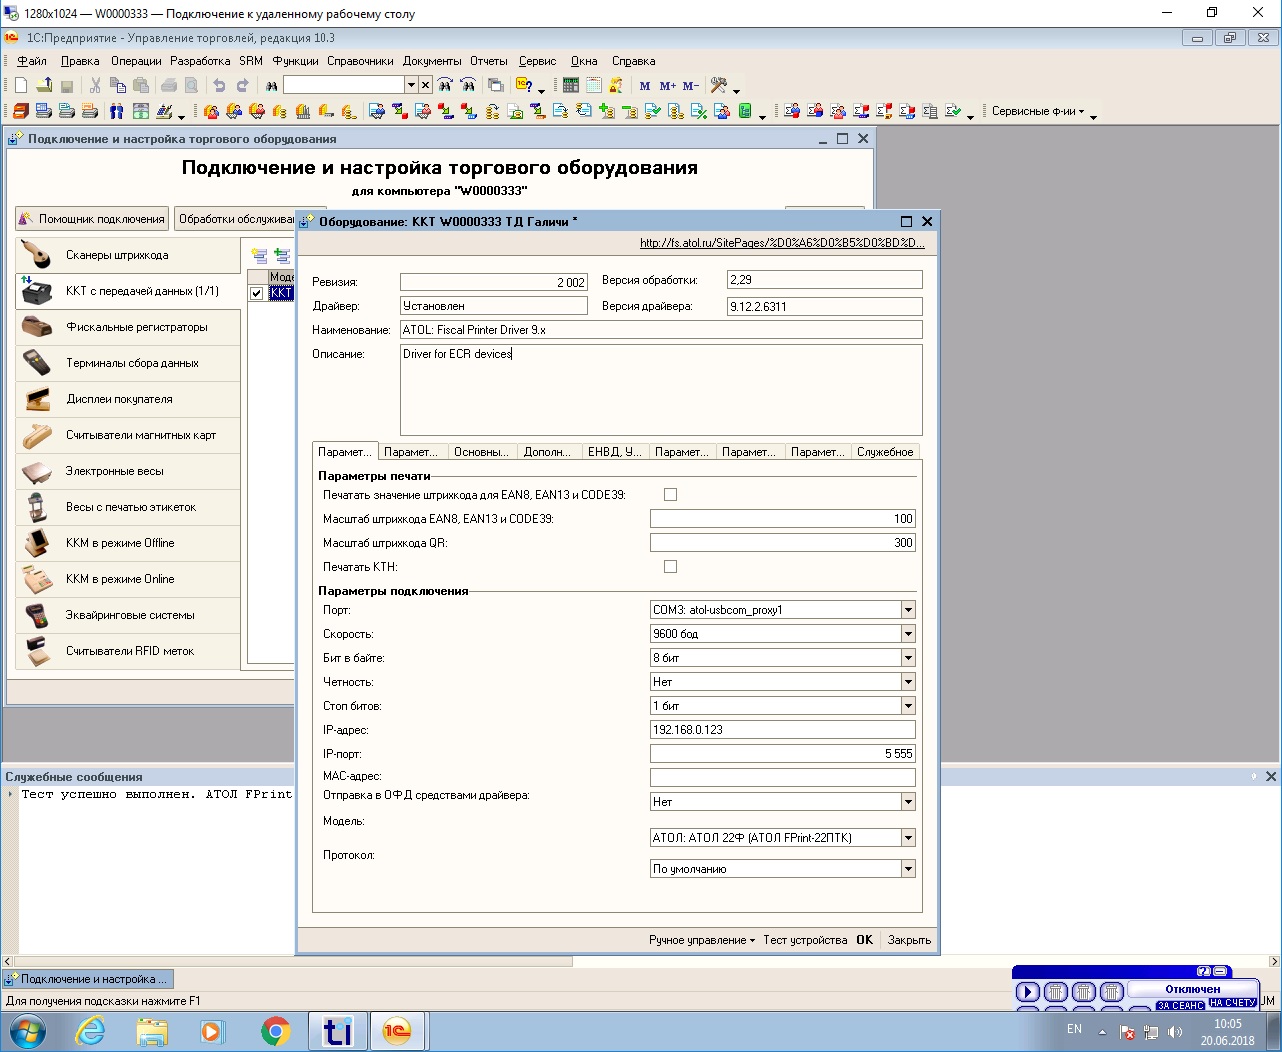Click the M+ memory add button

pos(668,86)
